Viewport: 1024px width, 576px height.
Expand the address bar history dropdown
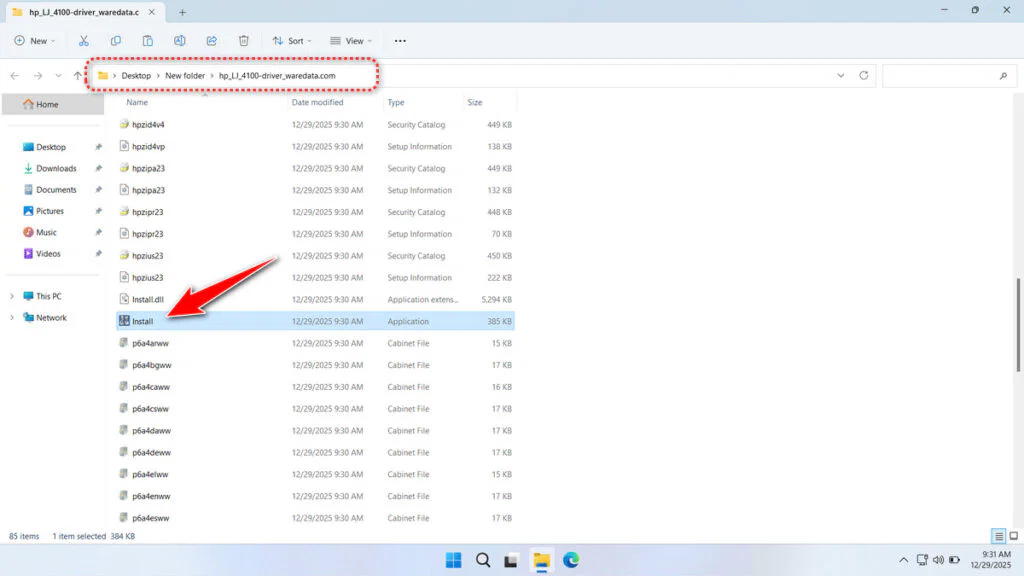coord(840,75)
